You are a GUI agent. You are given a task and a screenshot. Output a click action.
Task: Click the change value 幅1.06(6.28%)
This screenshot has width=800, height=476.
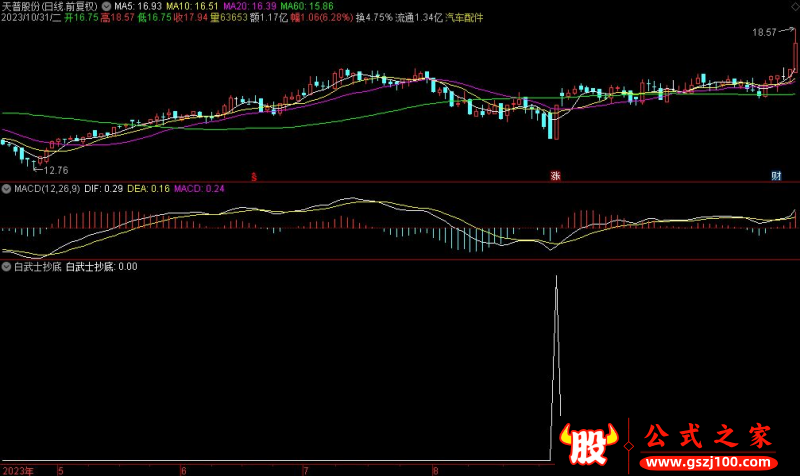coord(321,17)
